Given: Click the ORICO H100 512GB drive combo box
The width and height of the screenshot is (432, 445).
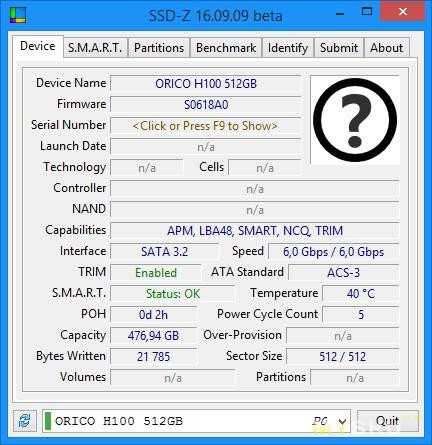Looking at the screenshot, I should [196, 421].
